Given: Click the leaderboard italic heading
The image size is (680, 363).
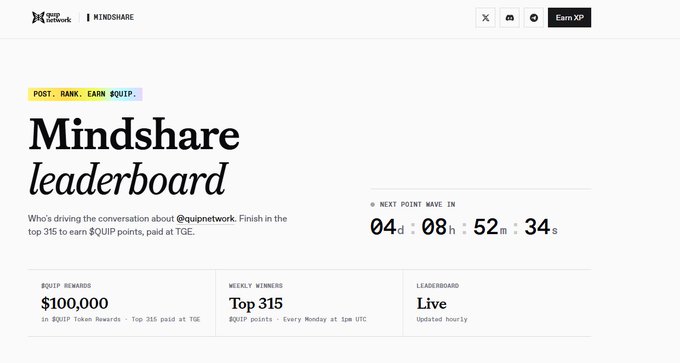Looking at the screenshot, I should (128, 179).
